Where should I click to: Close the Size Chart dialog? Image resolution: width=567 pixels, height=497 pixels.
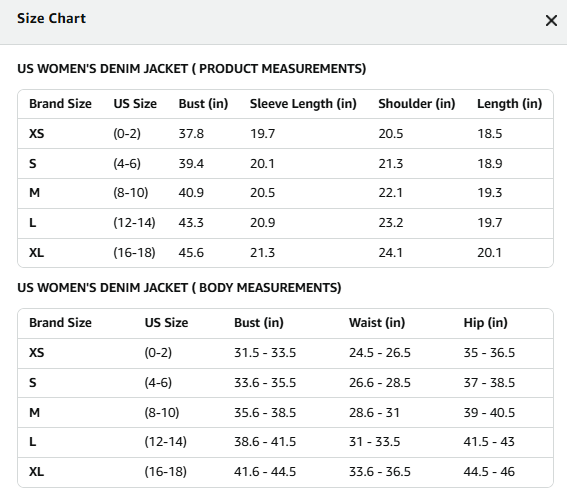[551, 21]
